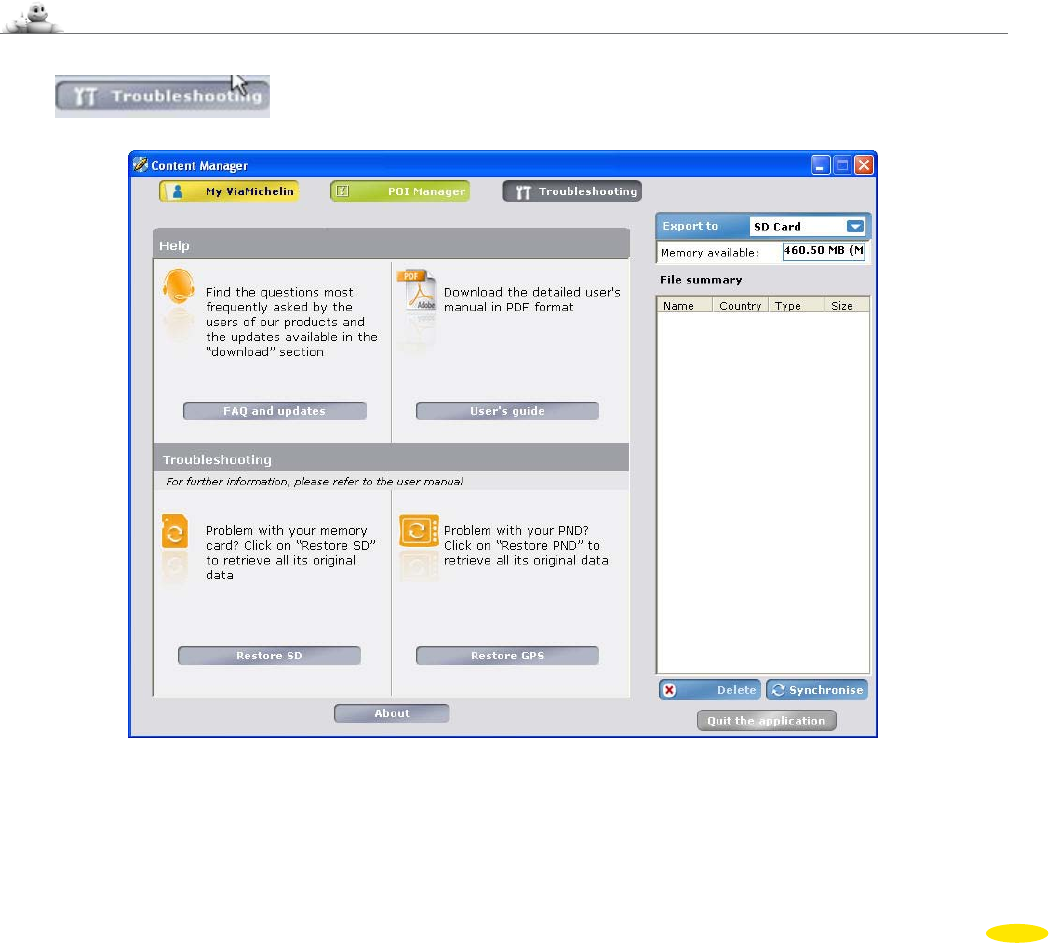The image size is (1049, 943).
Task: Click the red X icon on Delete
Action: point(669,690)
